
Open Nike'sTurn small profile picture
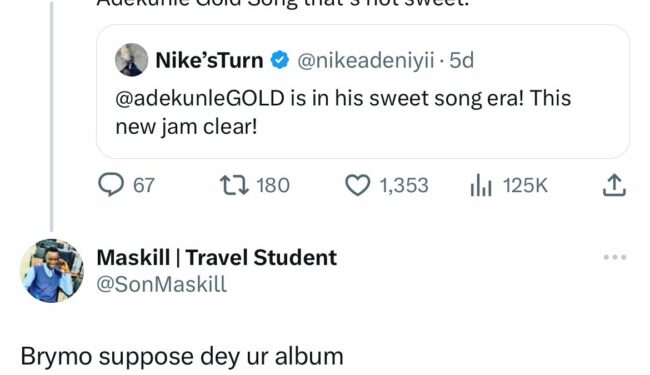131,60
